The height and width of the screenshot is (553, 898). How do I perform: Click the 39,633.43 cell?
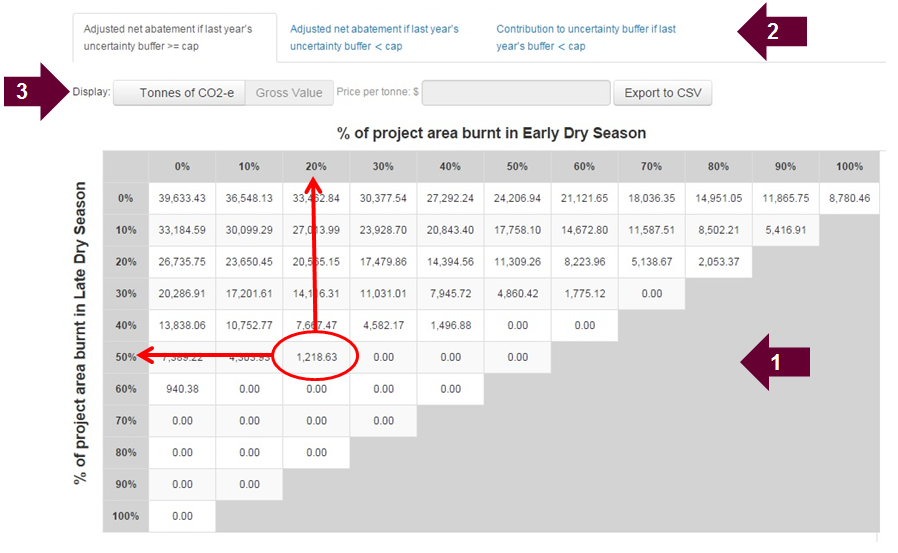[181, 198]
